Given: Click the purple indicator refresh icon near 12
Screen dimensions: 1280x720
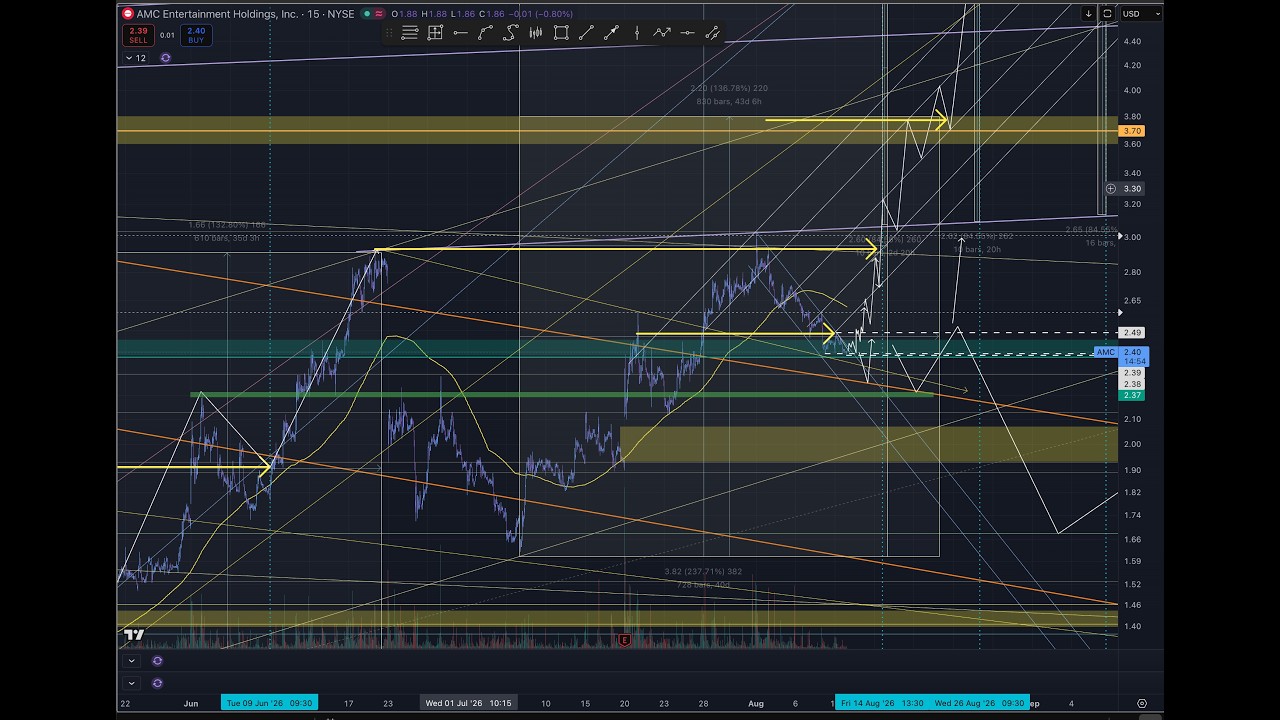Looking at the screenshot, I should tap(165, 58).
